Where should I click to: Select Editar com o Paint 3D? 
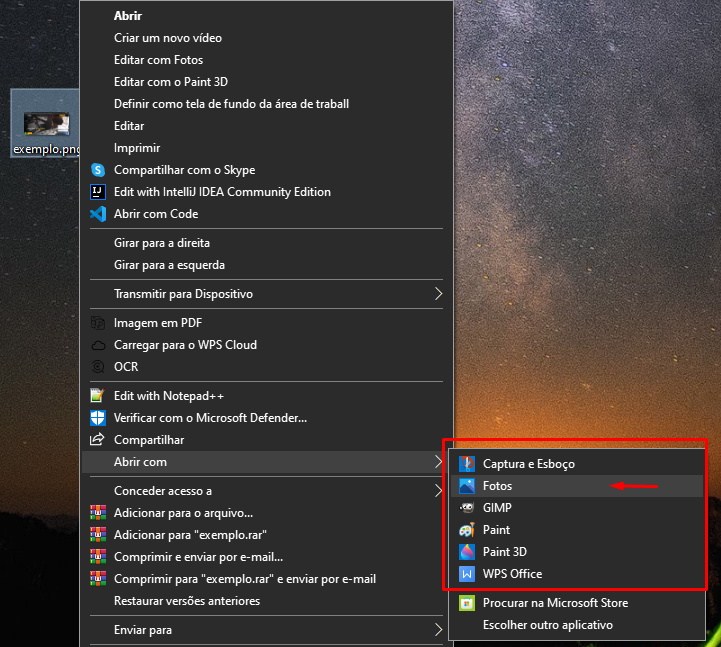click(267, 82)
